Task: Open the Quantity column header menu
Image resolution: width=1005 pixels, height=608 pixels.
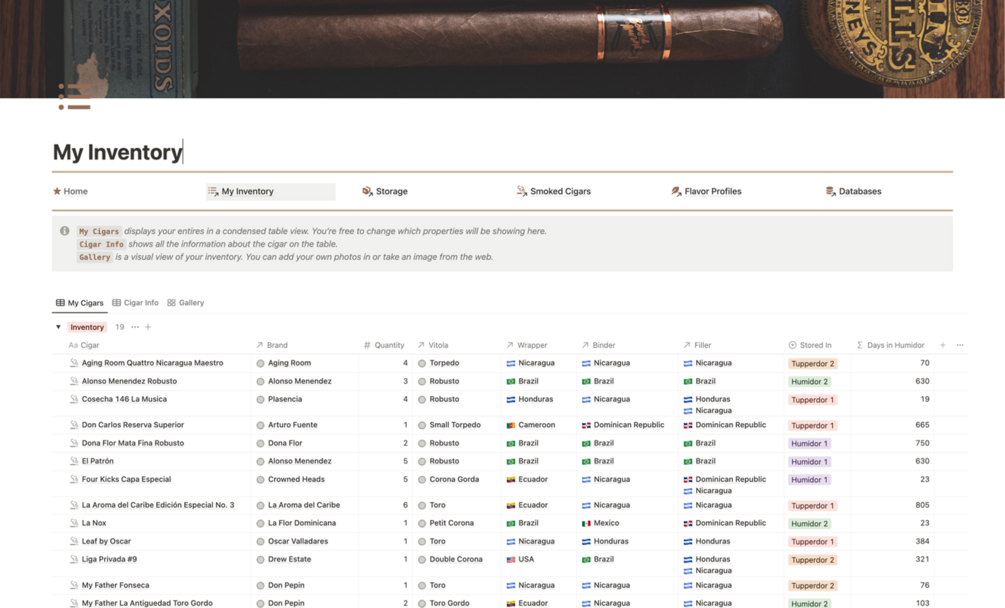Action: coord(384,345)
